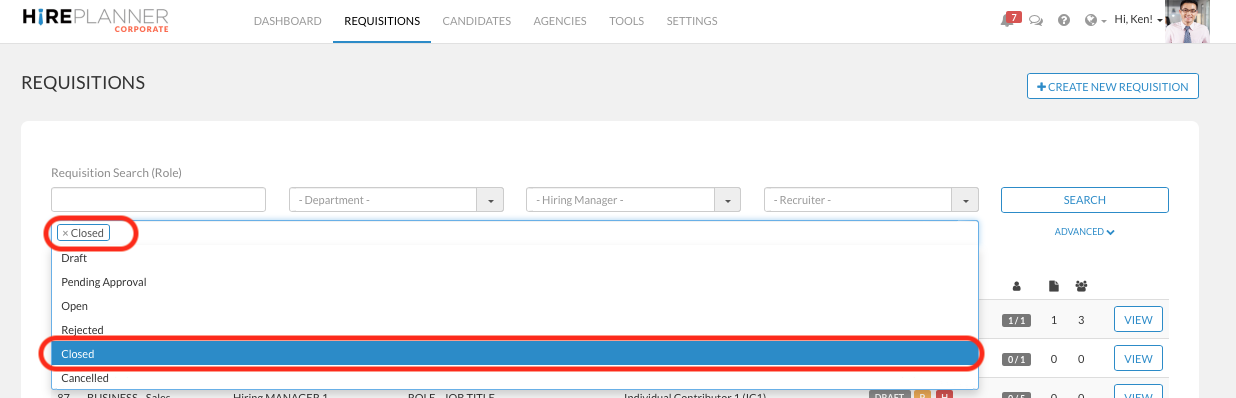The height and width of the screenshot is (398, 1236).
Task: Click the headcount person column icon
Action: [1017, 286]
